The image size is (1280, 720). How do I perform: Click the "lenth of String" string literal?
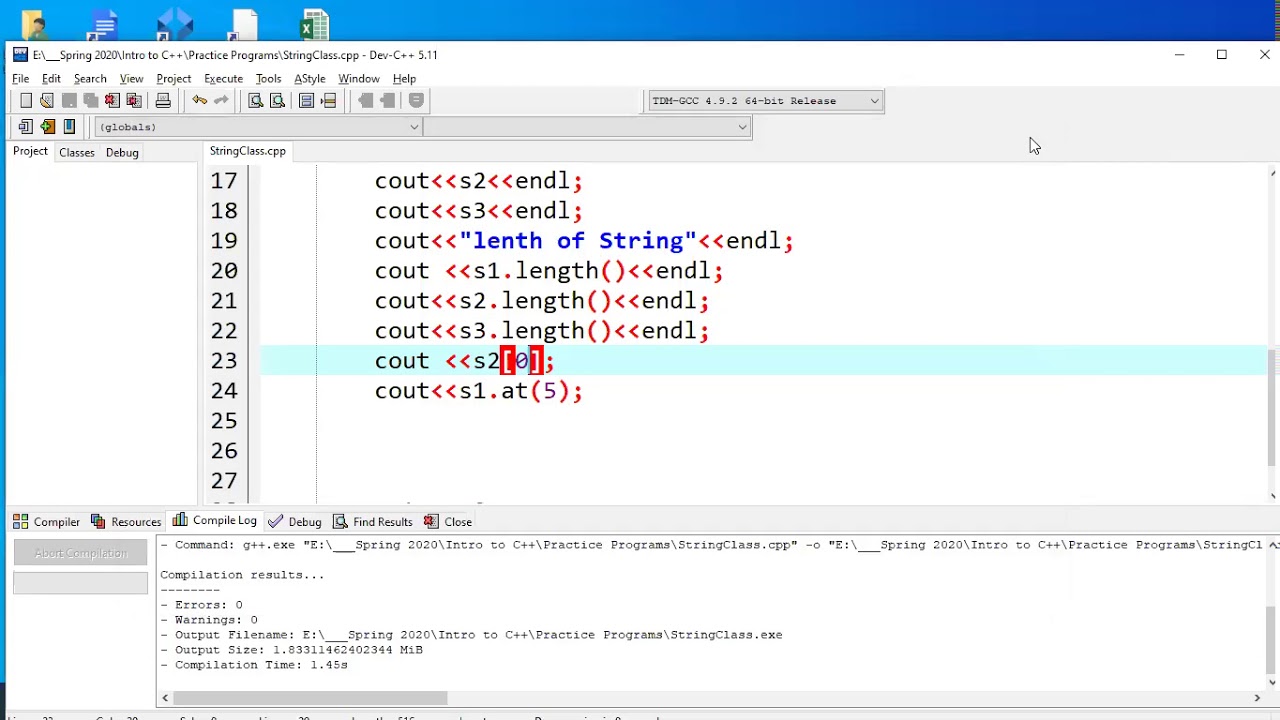(x=577, y=241)
